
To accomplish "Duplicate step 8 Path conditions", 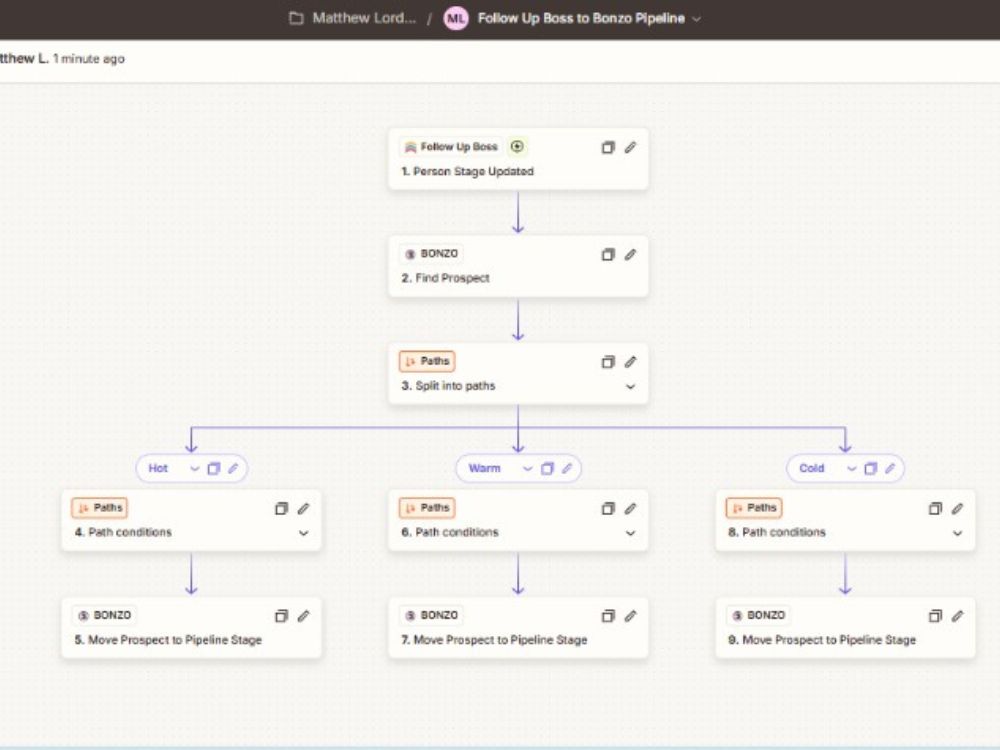I will pos(935,508).
